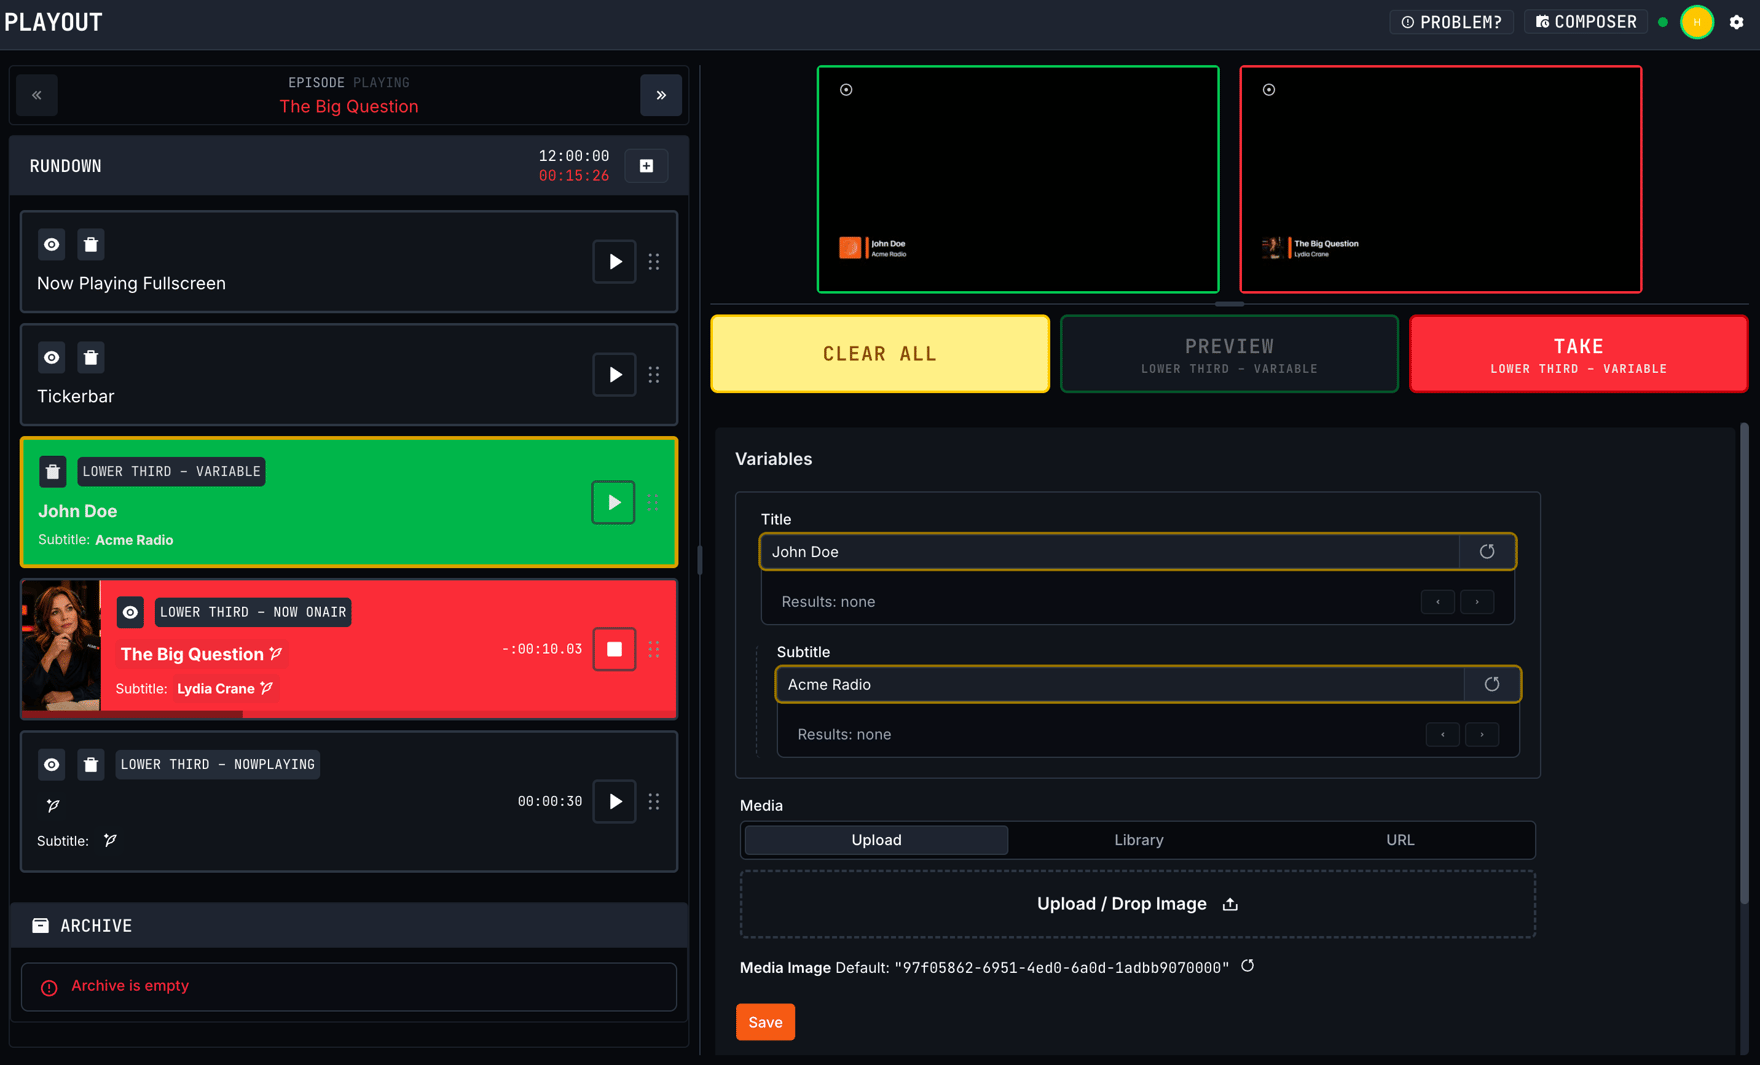The image size is (1760, 1065).
Task: Go to previous episode with double-left chevron
Action: 37,96
